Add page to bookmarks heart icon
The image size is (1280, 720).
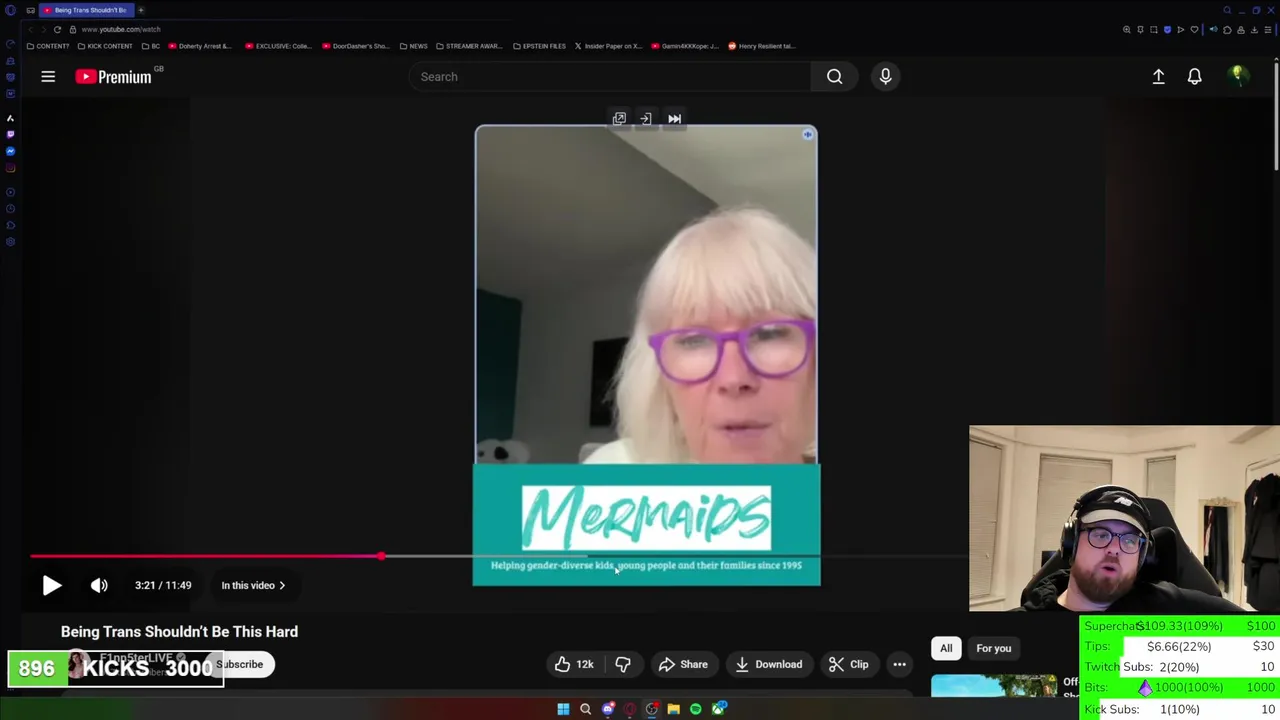click(x=1194, y=30)
